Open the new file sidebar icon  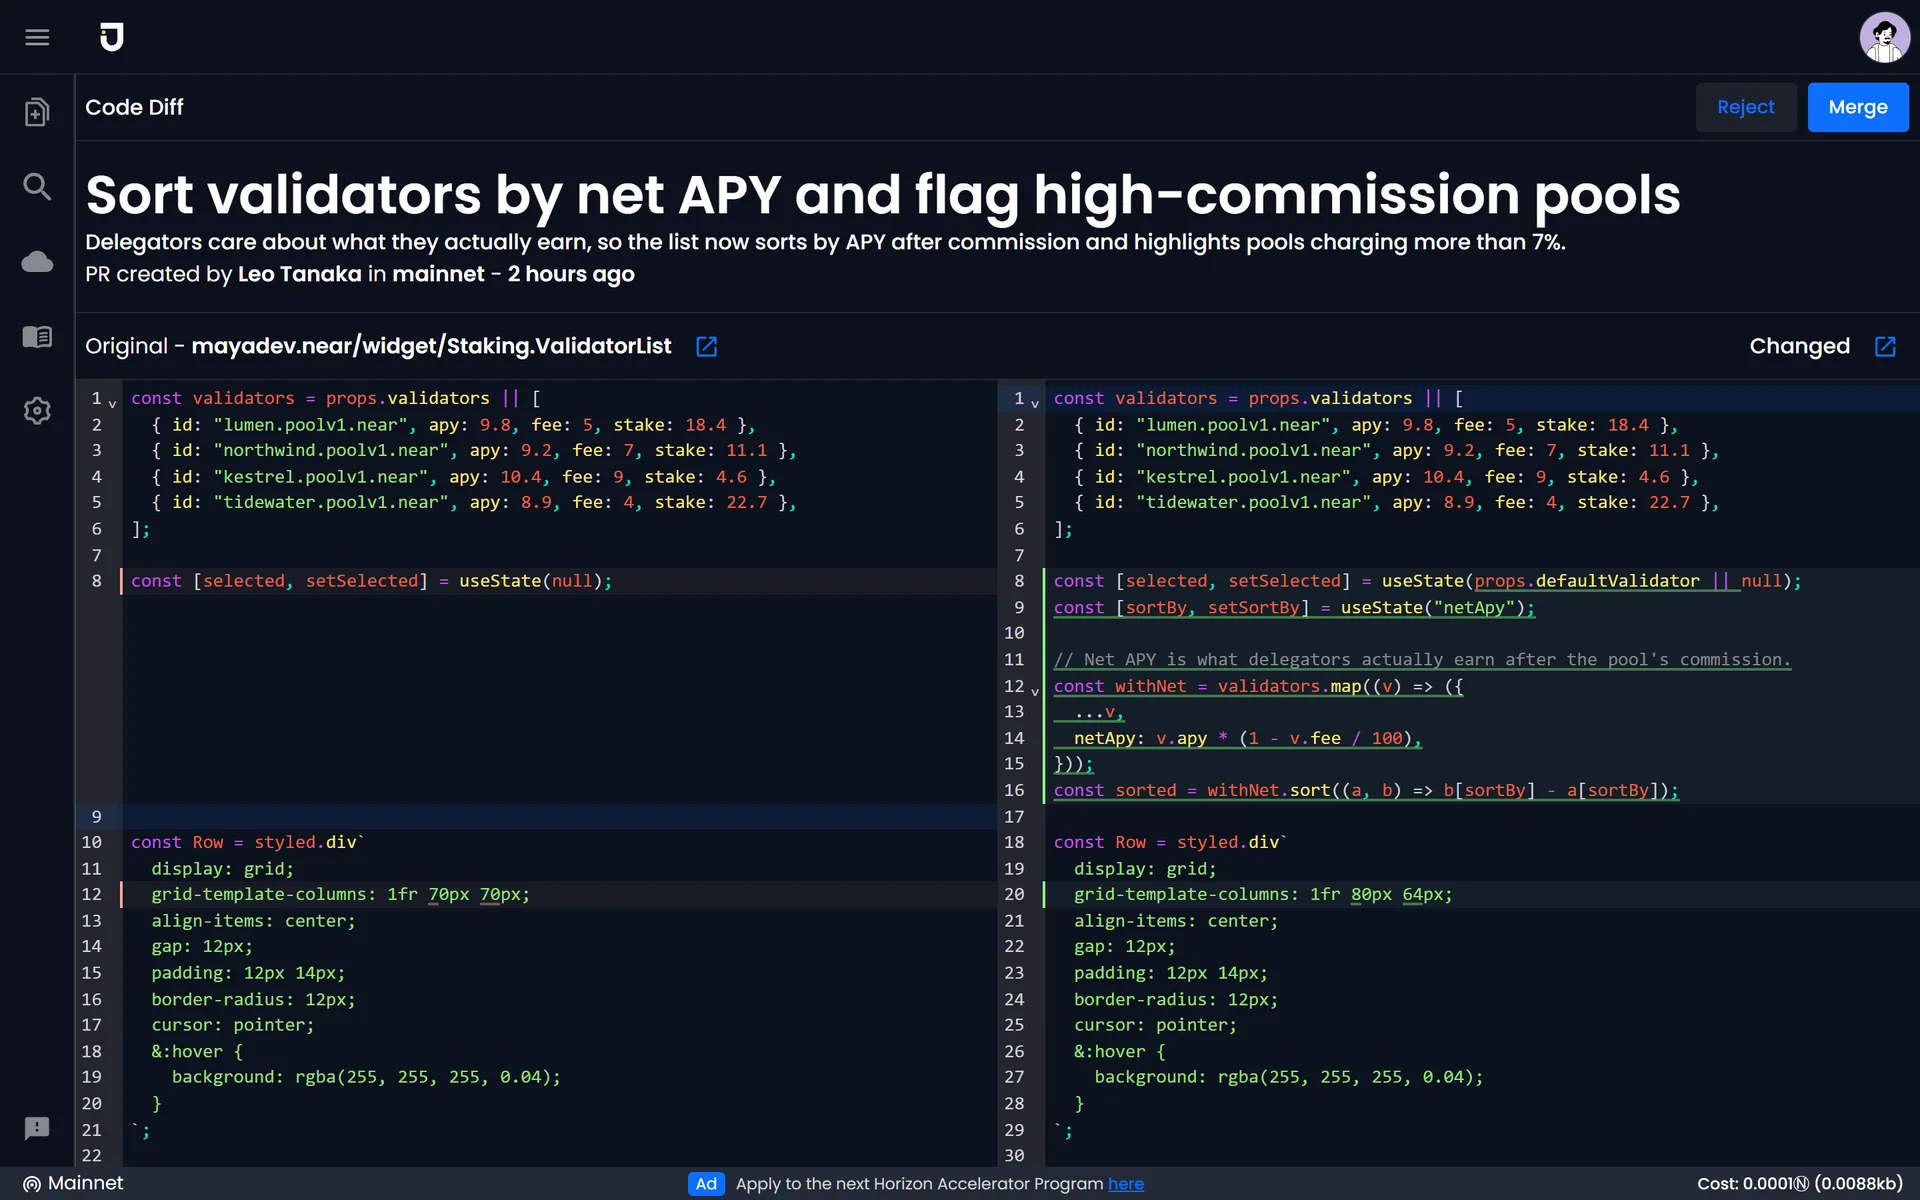(37, 112)
